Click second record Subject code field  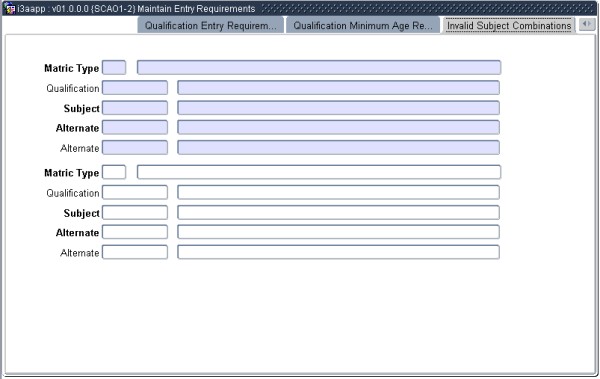(135, 212)
